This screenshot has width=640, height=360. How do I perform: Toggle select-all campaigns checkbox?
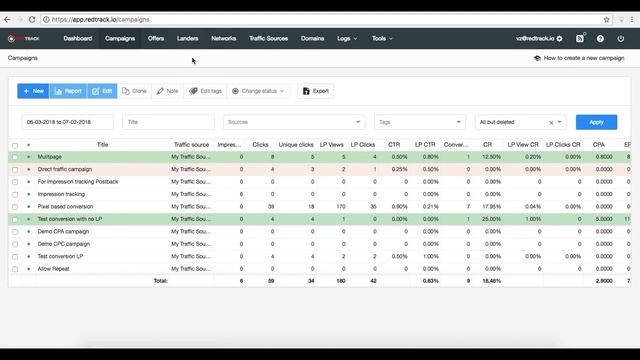pyautogui.click(x=15, y=145)
